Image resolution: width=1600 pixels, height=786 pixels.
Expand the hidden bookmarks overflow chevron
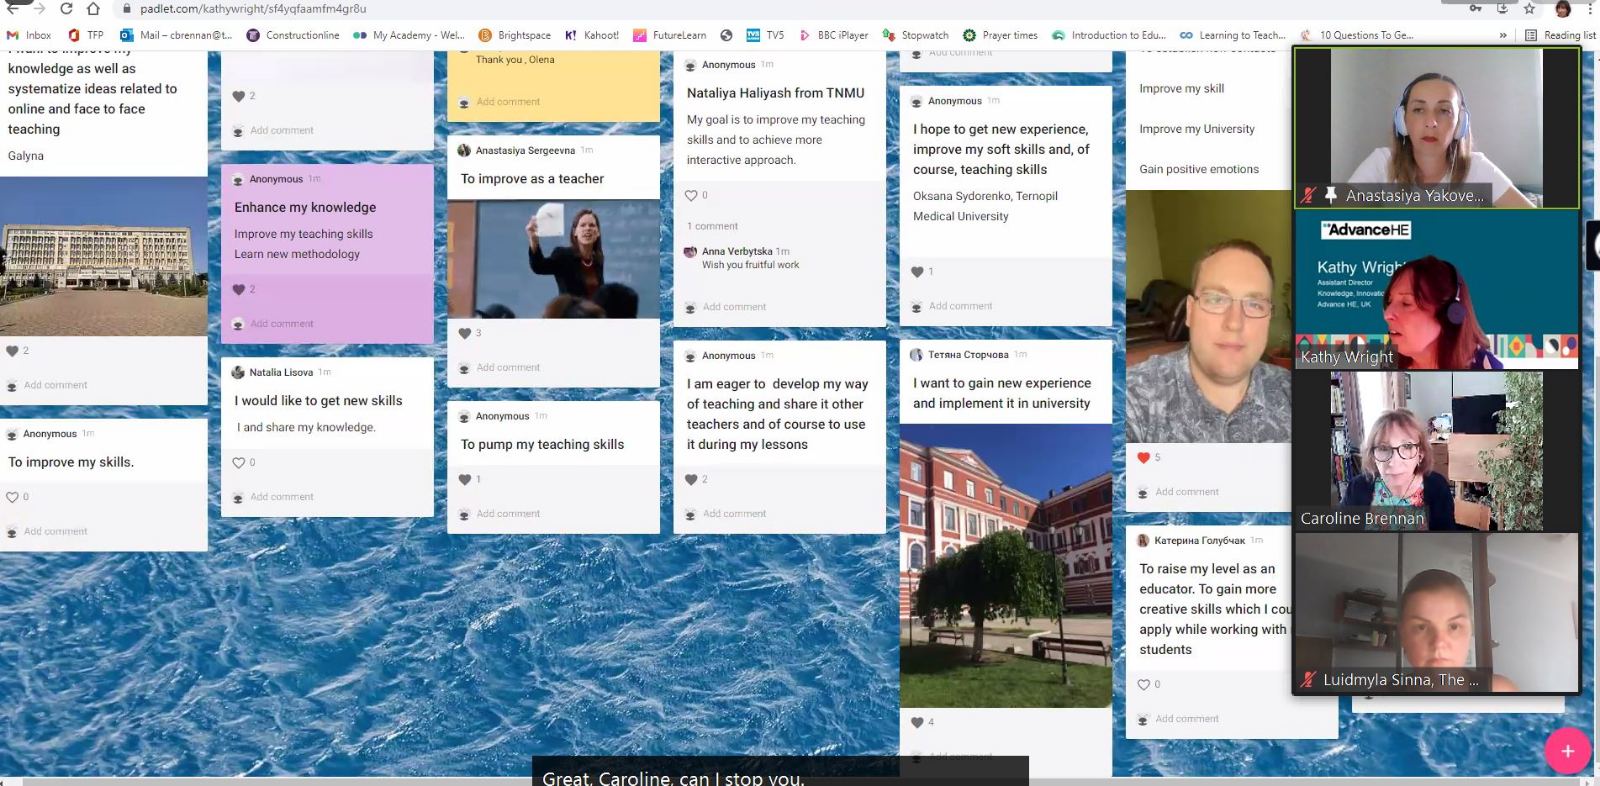click(1503, 35)
